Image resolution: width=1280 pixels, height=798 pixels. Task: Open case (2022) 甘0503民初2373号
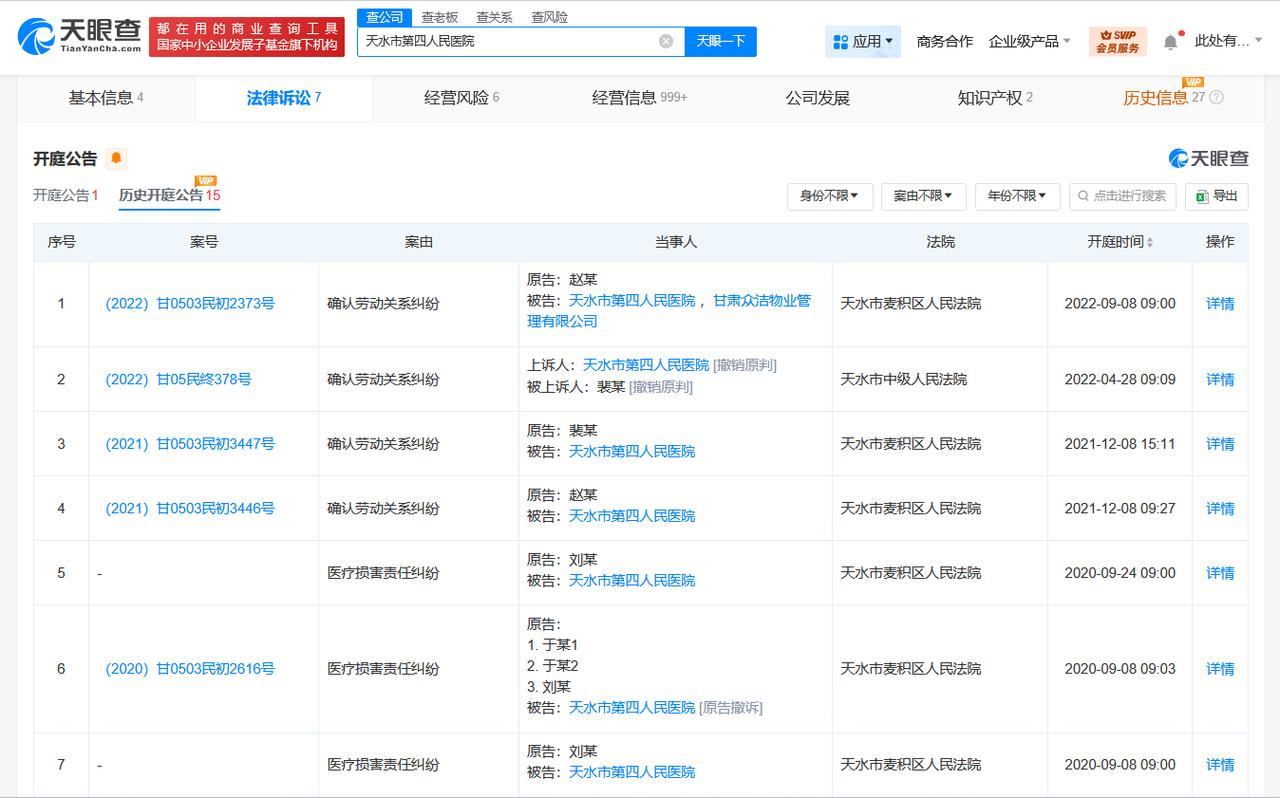[x=190, y=303]
